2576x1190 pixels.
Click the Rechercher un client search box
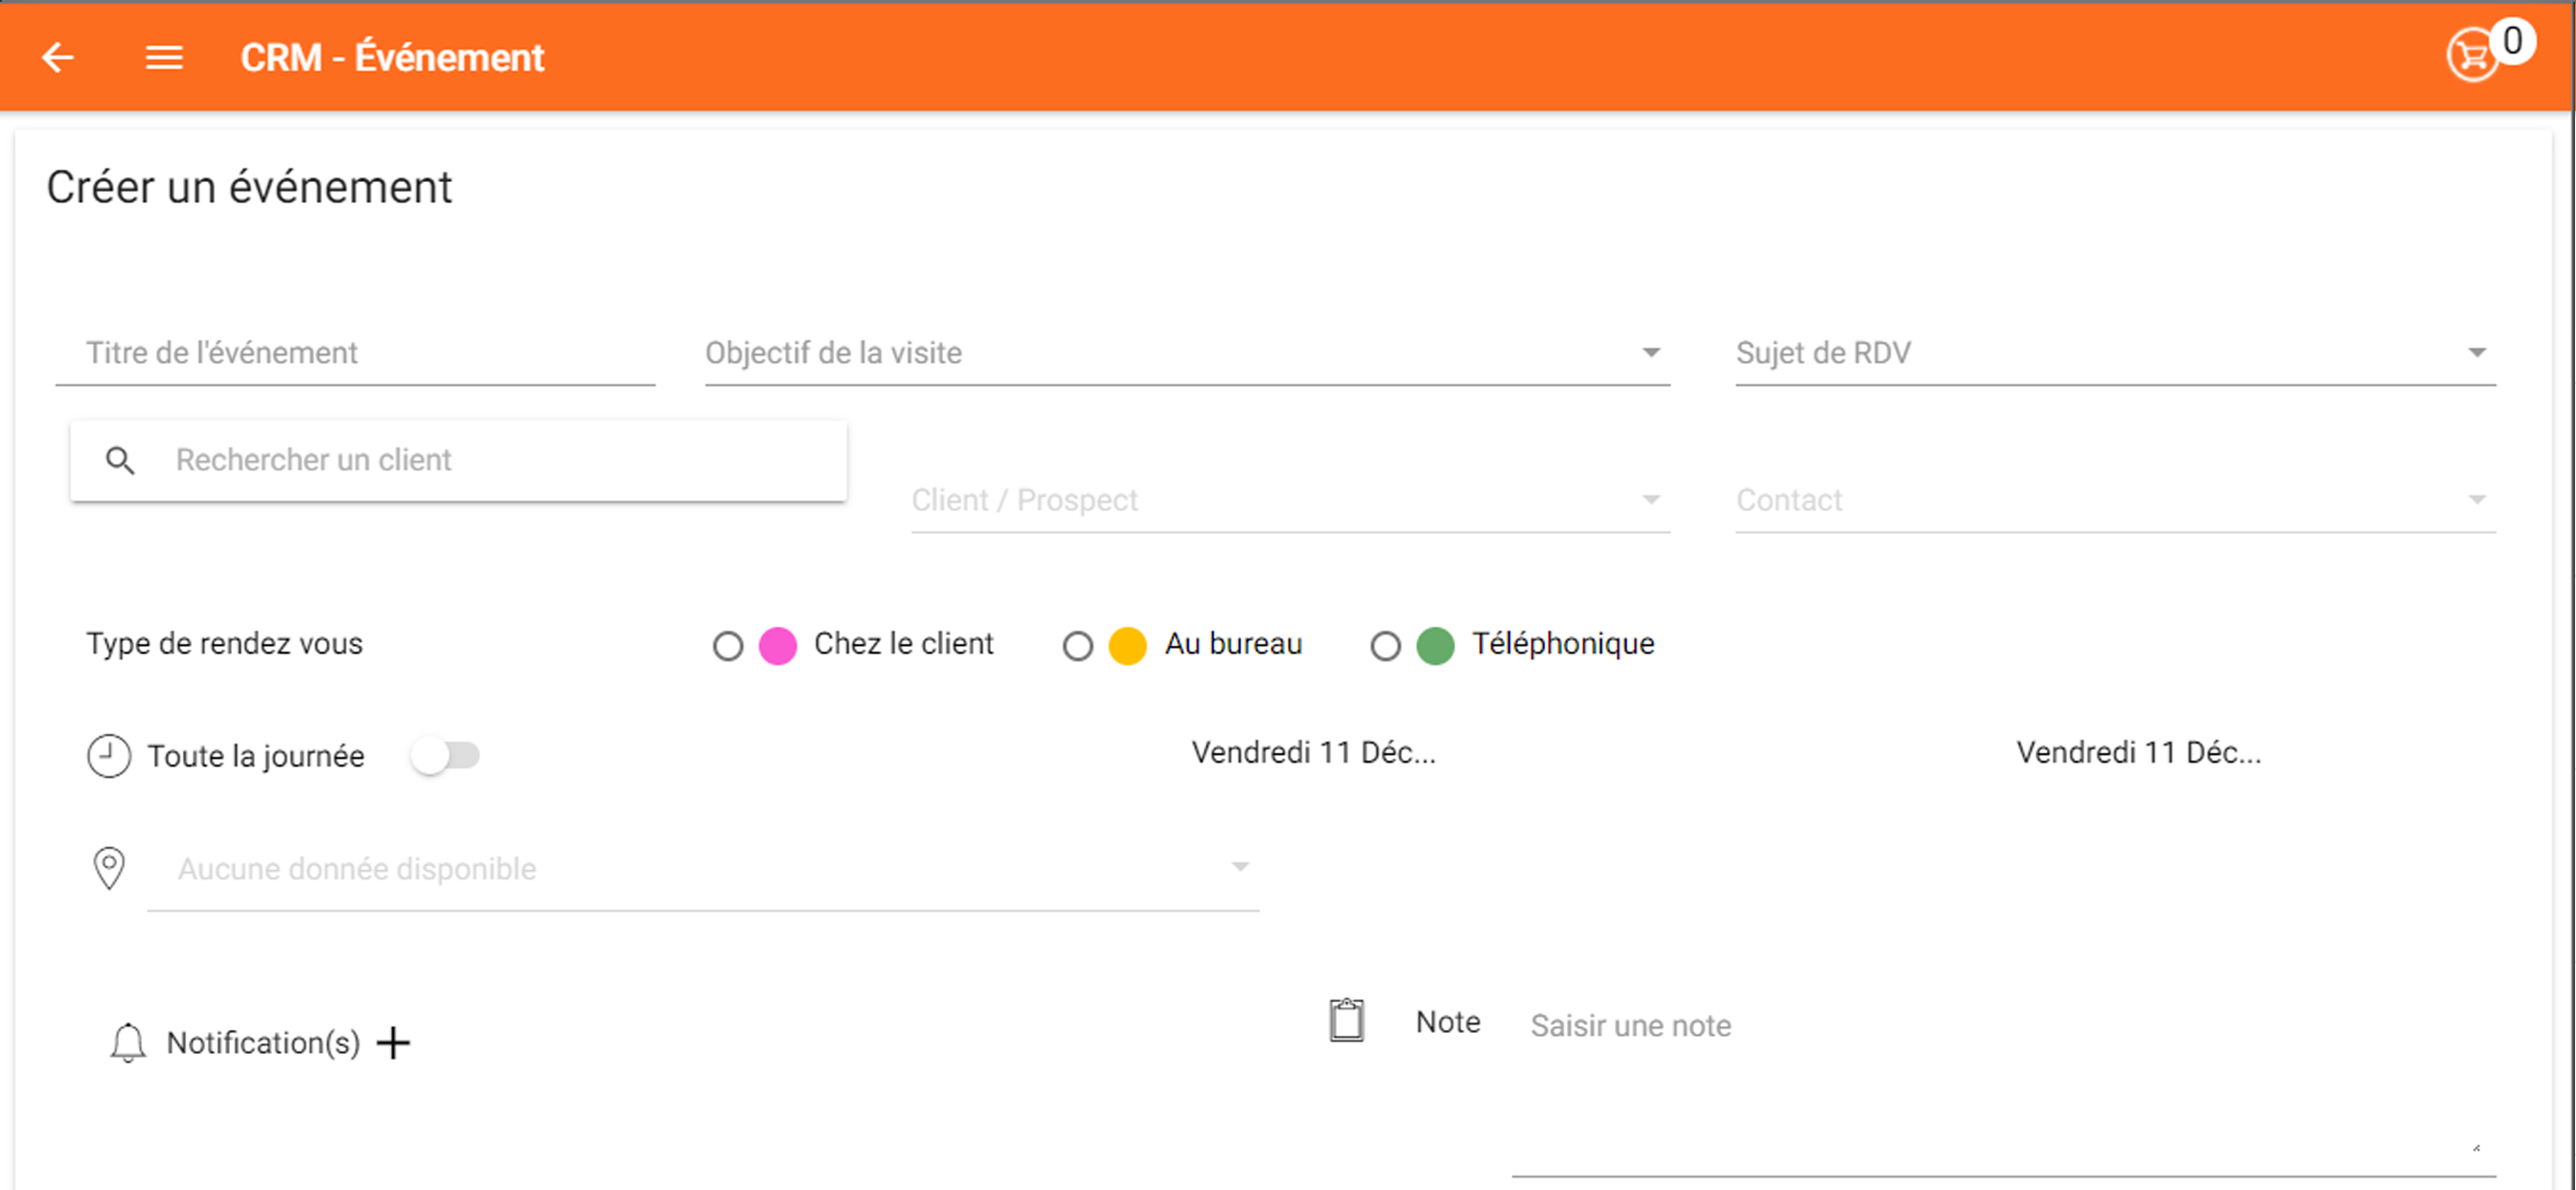(x=459, y=460)
